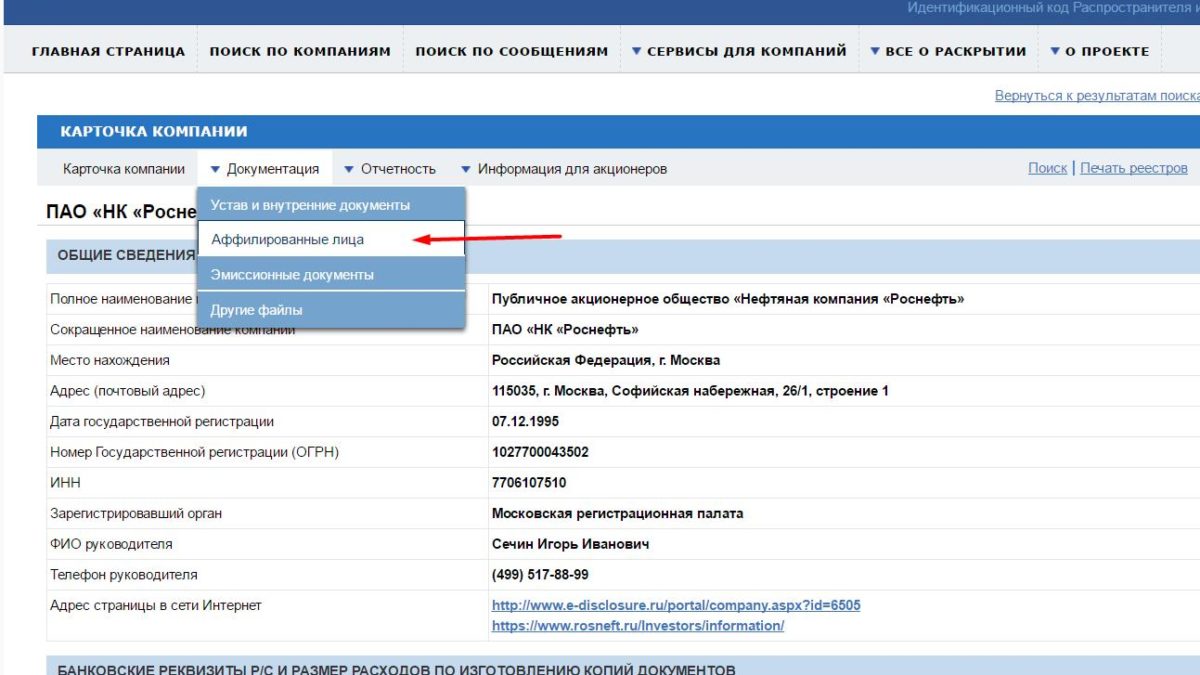
Task: Go to Поиск по компаниям
Action: click(300, 51)
